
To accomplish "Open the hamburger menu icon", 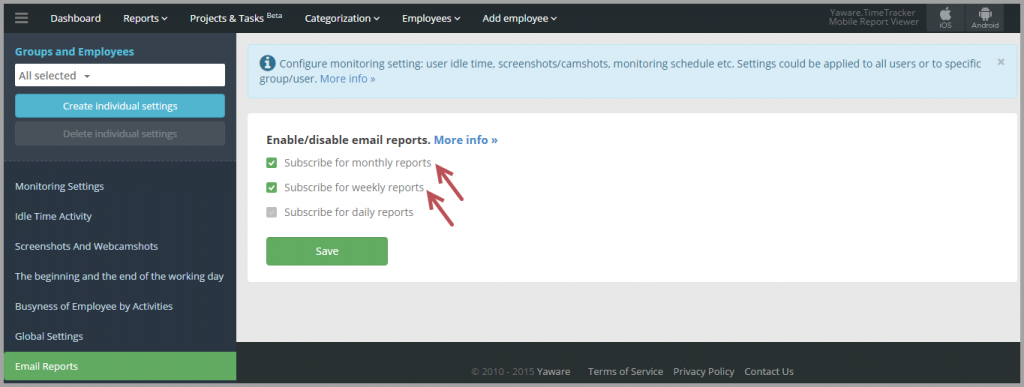I will tap(22, 18).
